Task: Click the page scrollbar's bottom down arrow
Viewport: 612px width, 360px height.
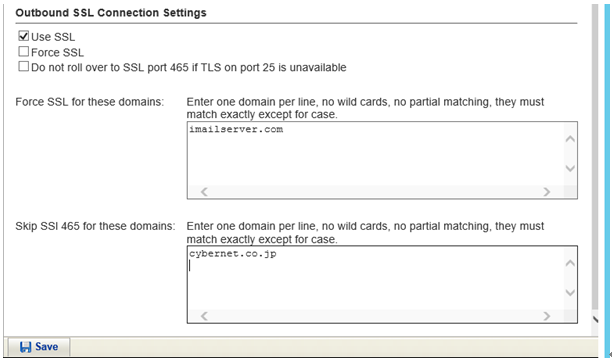Action: click(x=595, y=319)
